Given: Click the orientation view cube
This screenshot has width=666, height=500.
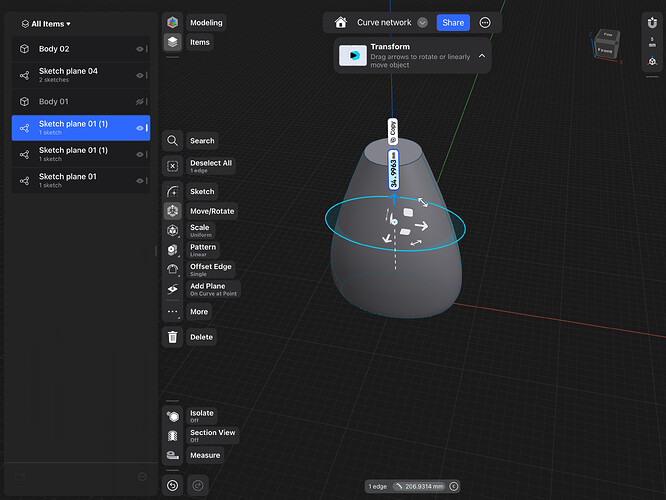Looking at the screenshot, I should (x=606, y=44).
